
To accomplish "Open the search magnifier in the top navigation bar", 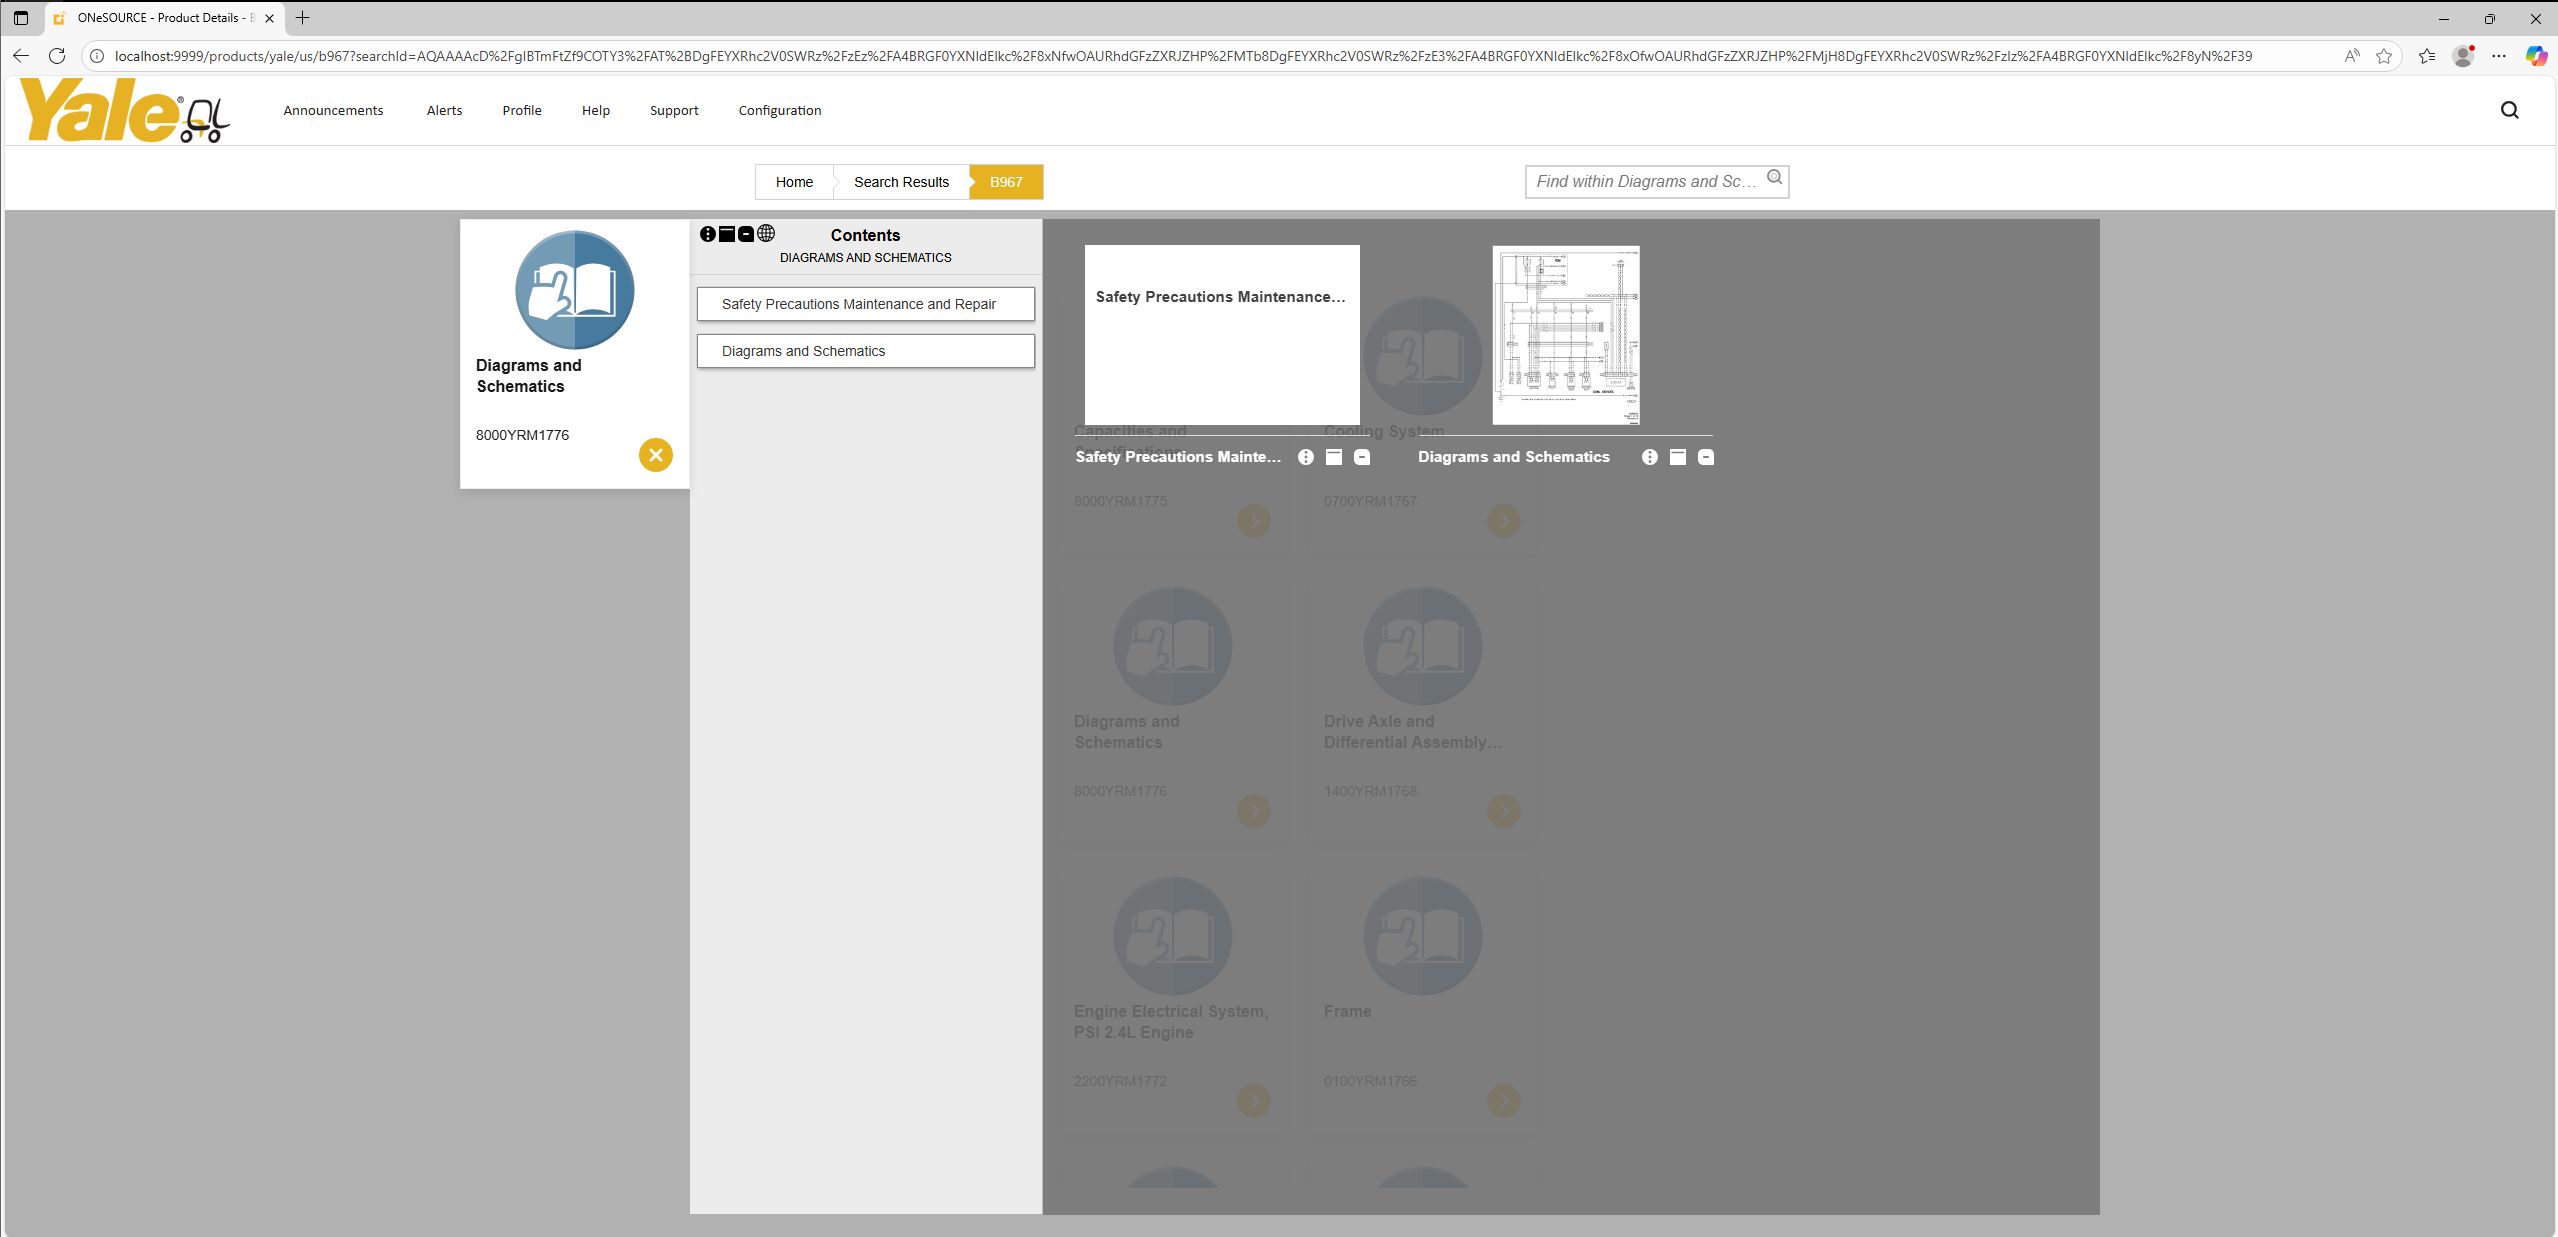I will coord(2508,110).
